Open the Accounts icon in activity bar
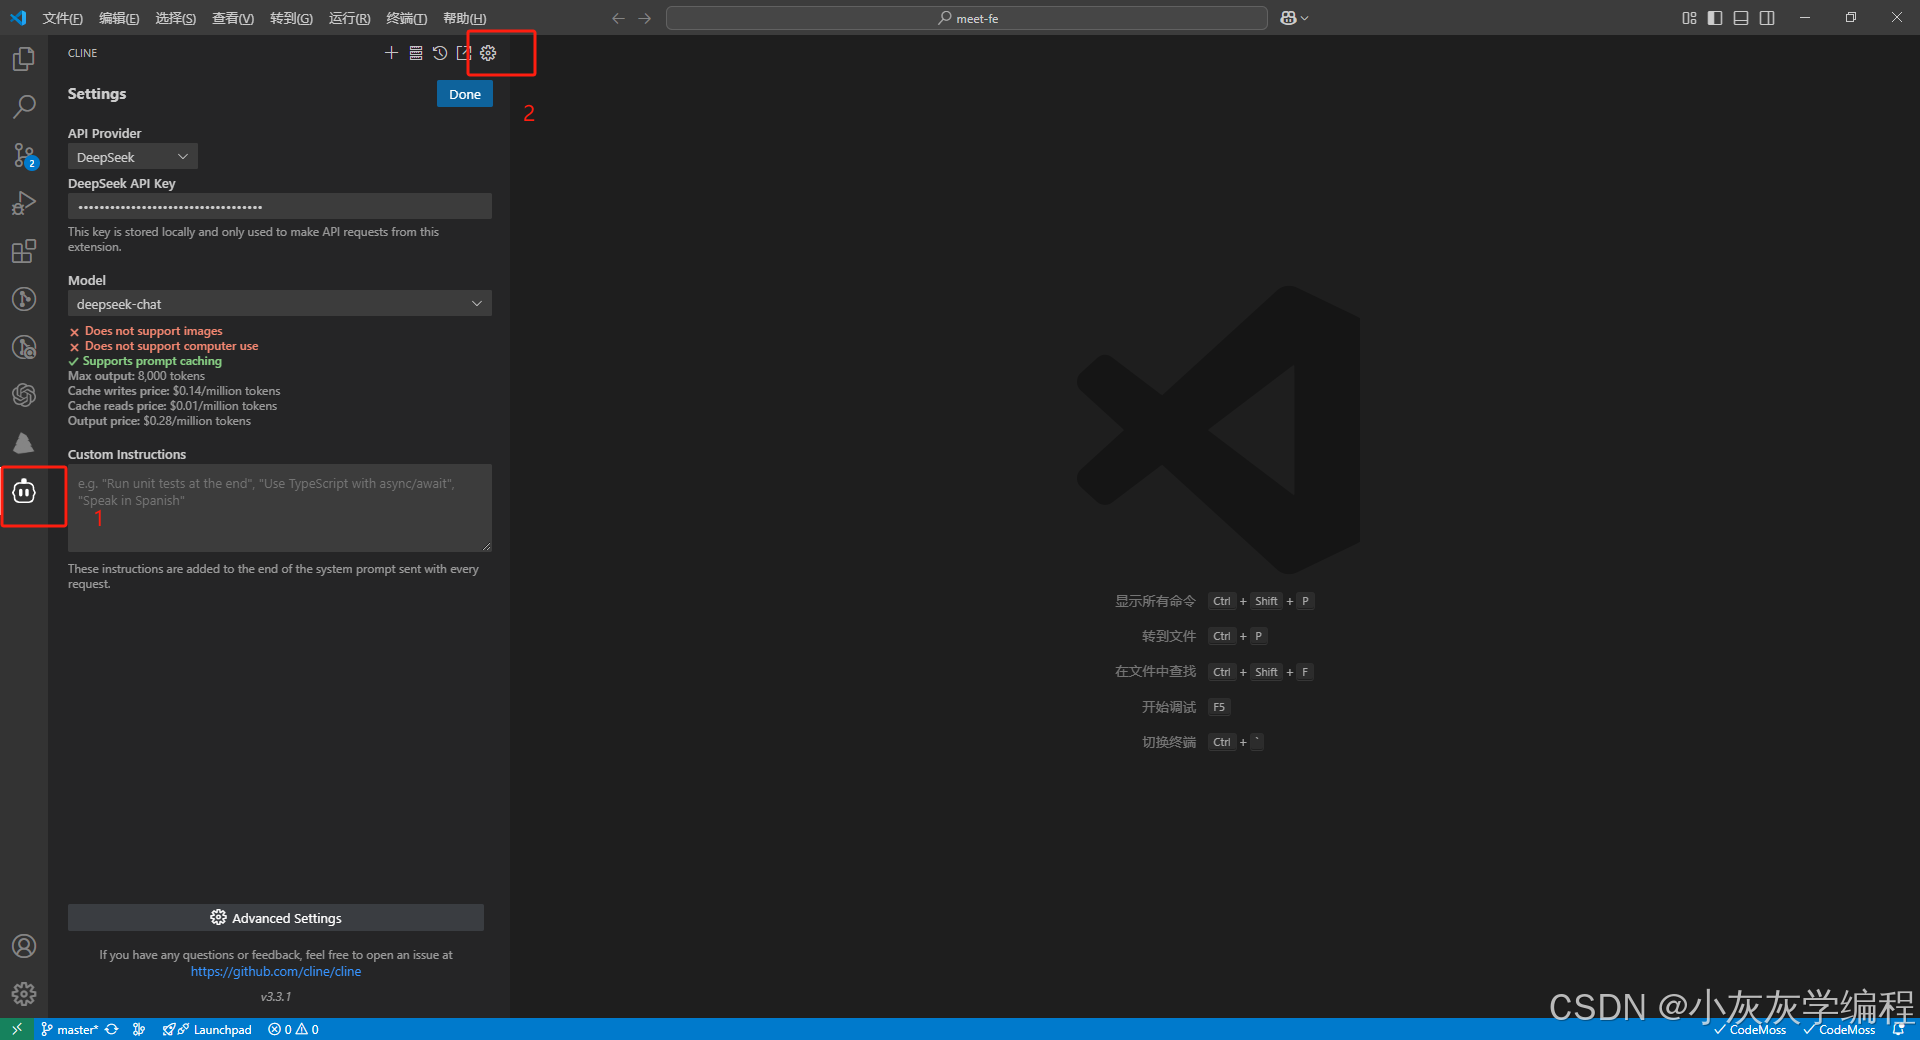 point(24,946)
